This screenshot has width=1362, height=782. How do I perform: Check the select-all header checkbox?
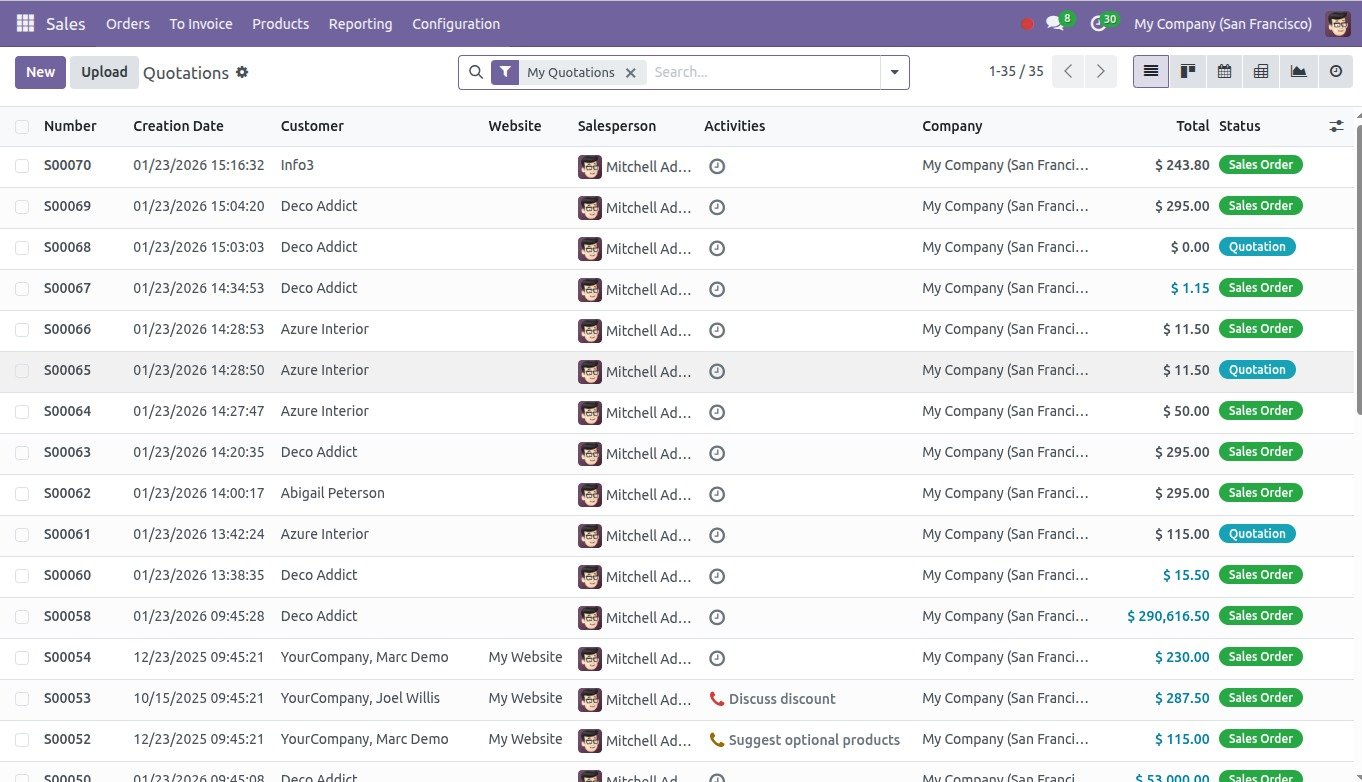22,126
